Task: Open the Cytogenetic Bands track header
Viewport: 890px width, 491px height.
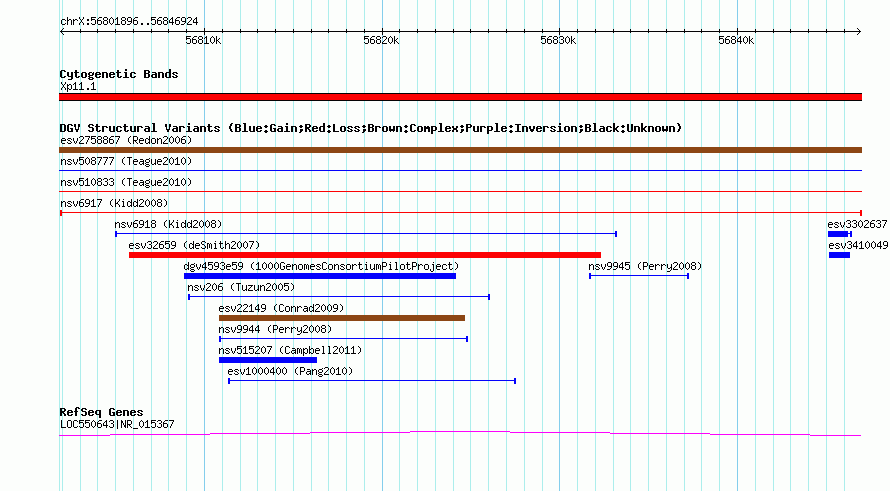Action: point(119,74)
